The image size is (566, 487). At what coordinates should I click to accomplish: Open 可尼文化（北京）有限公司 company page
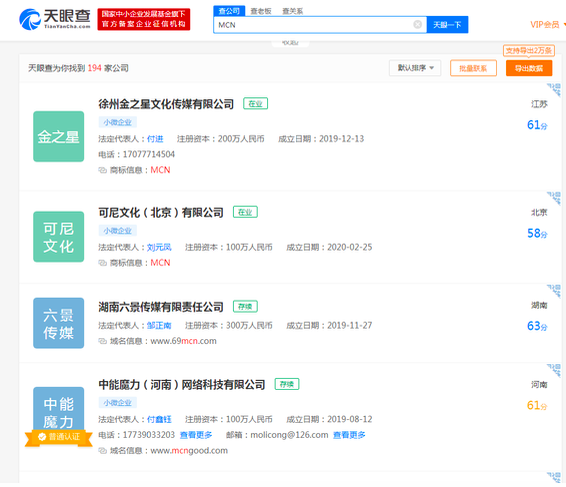(x=161, y=212)
